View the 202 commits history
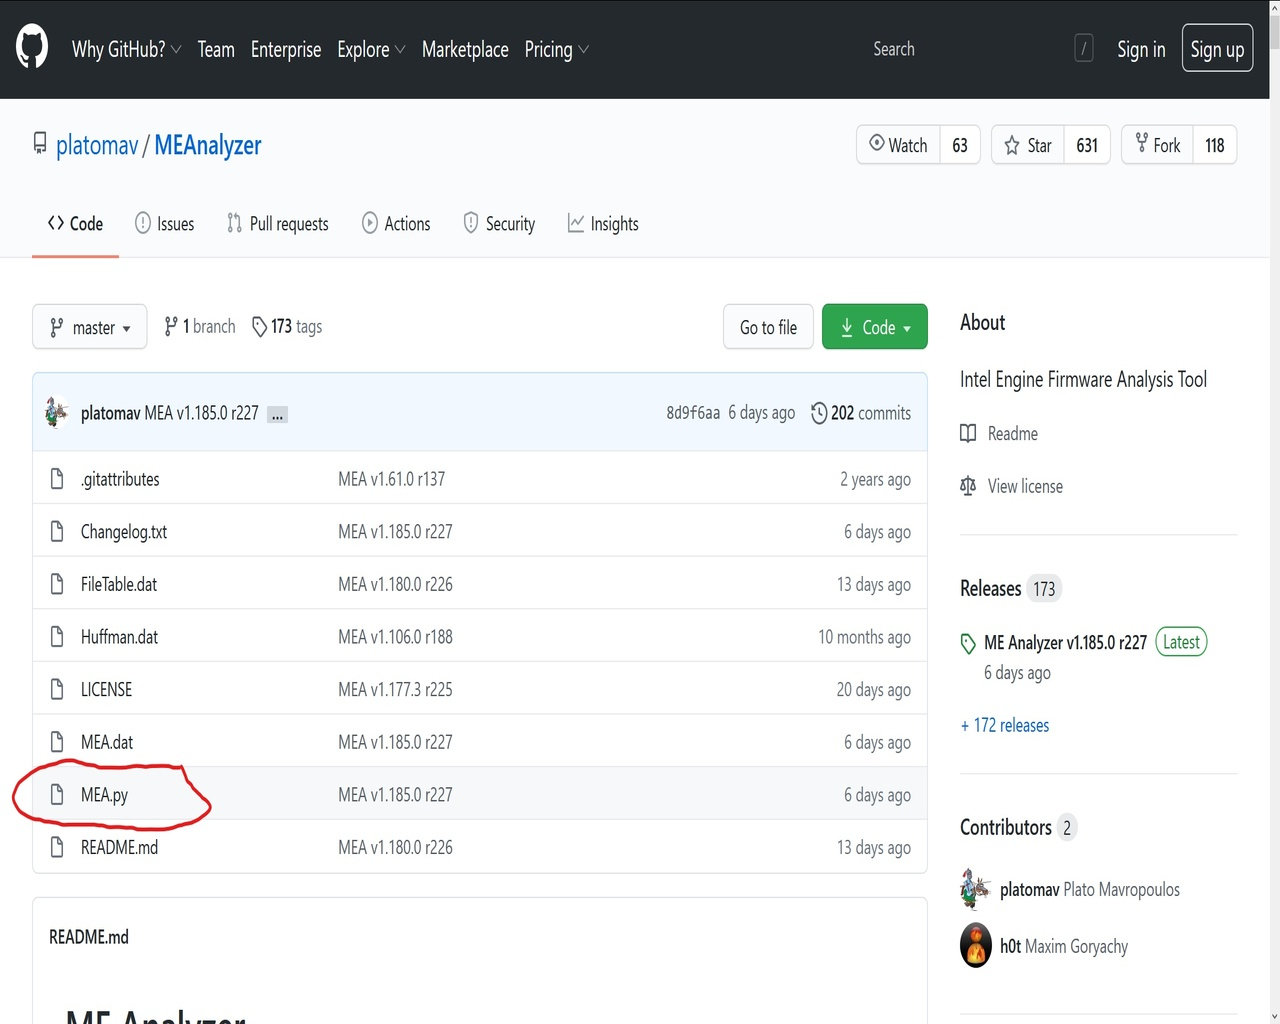The height and width of the screenshot is (1024, 1280). click(x=861, y=413)
